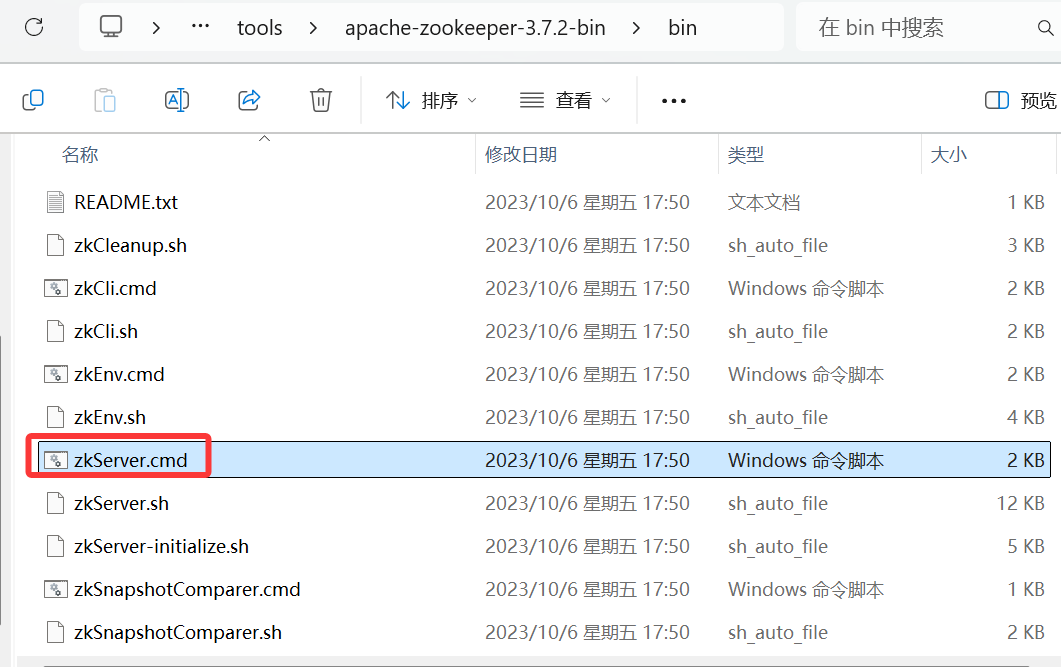Expand the chevron after tools breadcrumb
Screen dimensions: 1061x667
tap(313, 28)
